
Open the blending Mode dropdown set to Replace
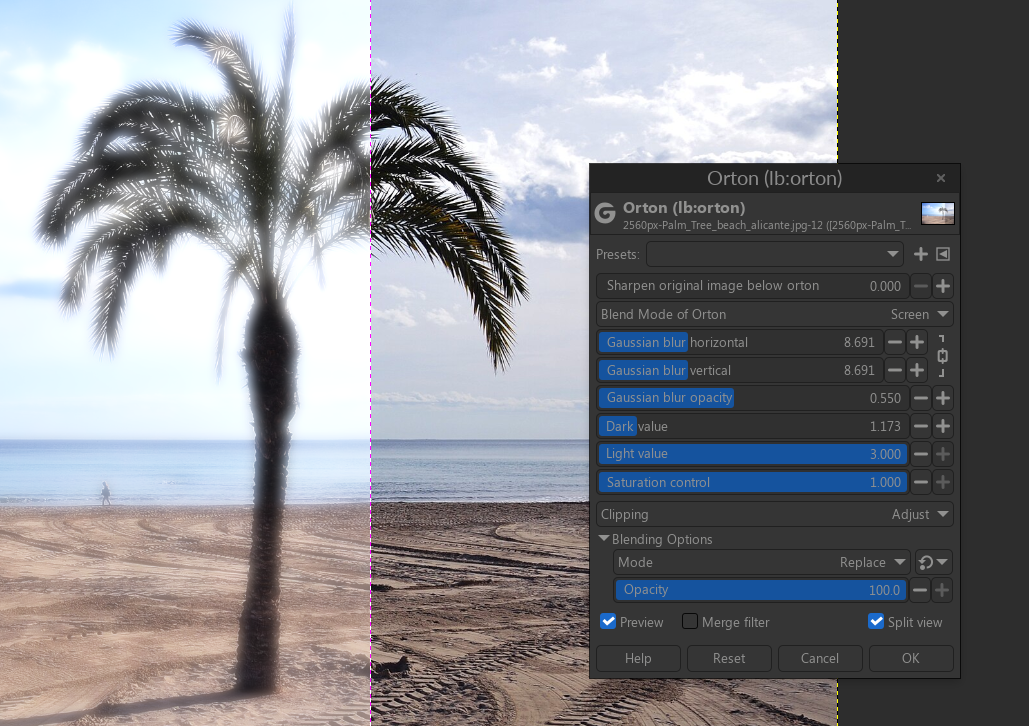[762, 563]
